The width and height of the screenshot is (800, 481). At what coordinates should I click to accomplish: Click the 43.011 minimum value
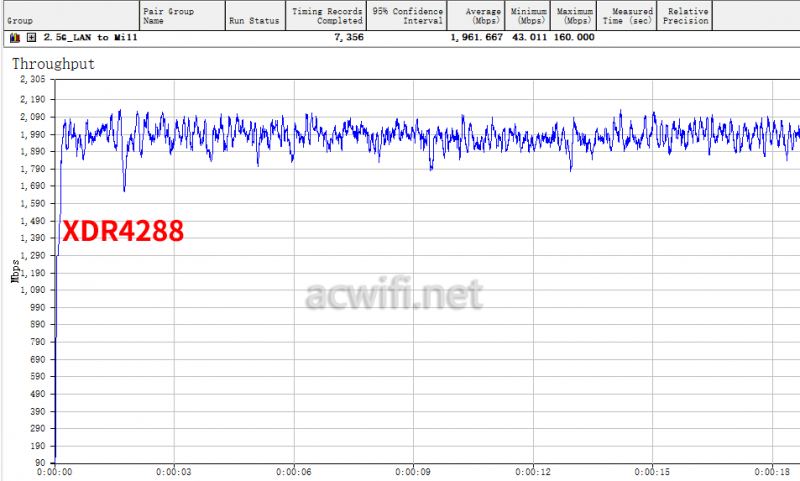(x=529, y=37)
